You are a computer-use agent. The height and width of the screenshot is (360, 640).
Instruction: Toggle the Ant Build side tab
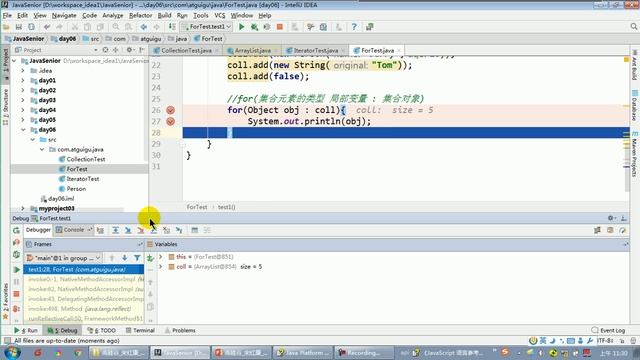[635, 65]
